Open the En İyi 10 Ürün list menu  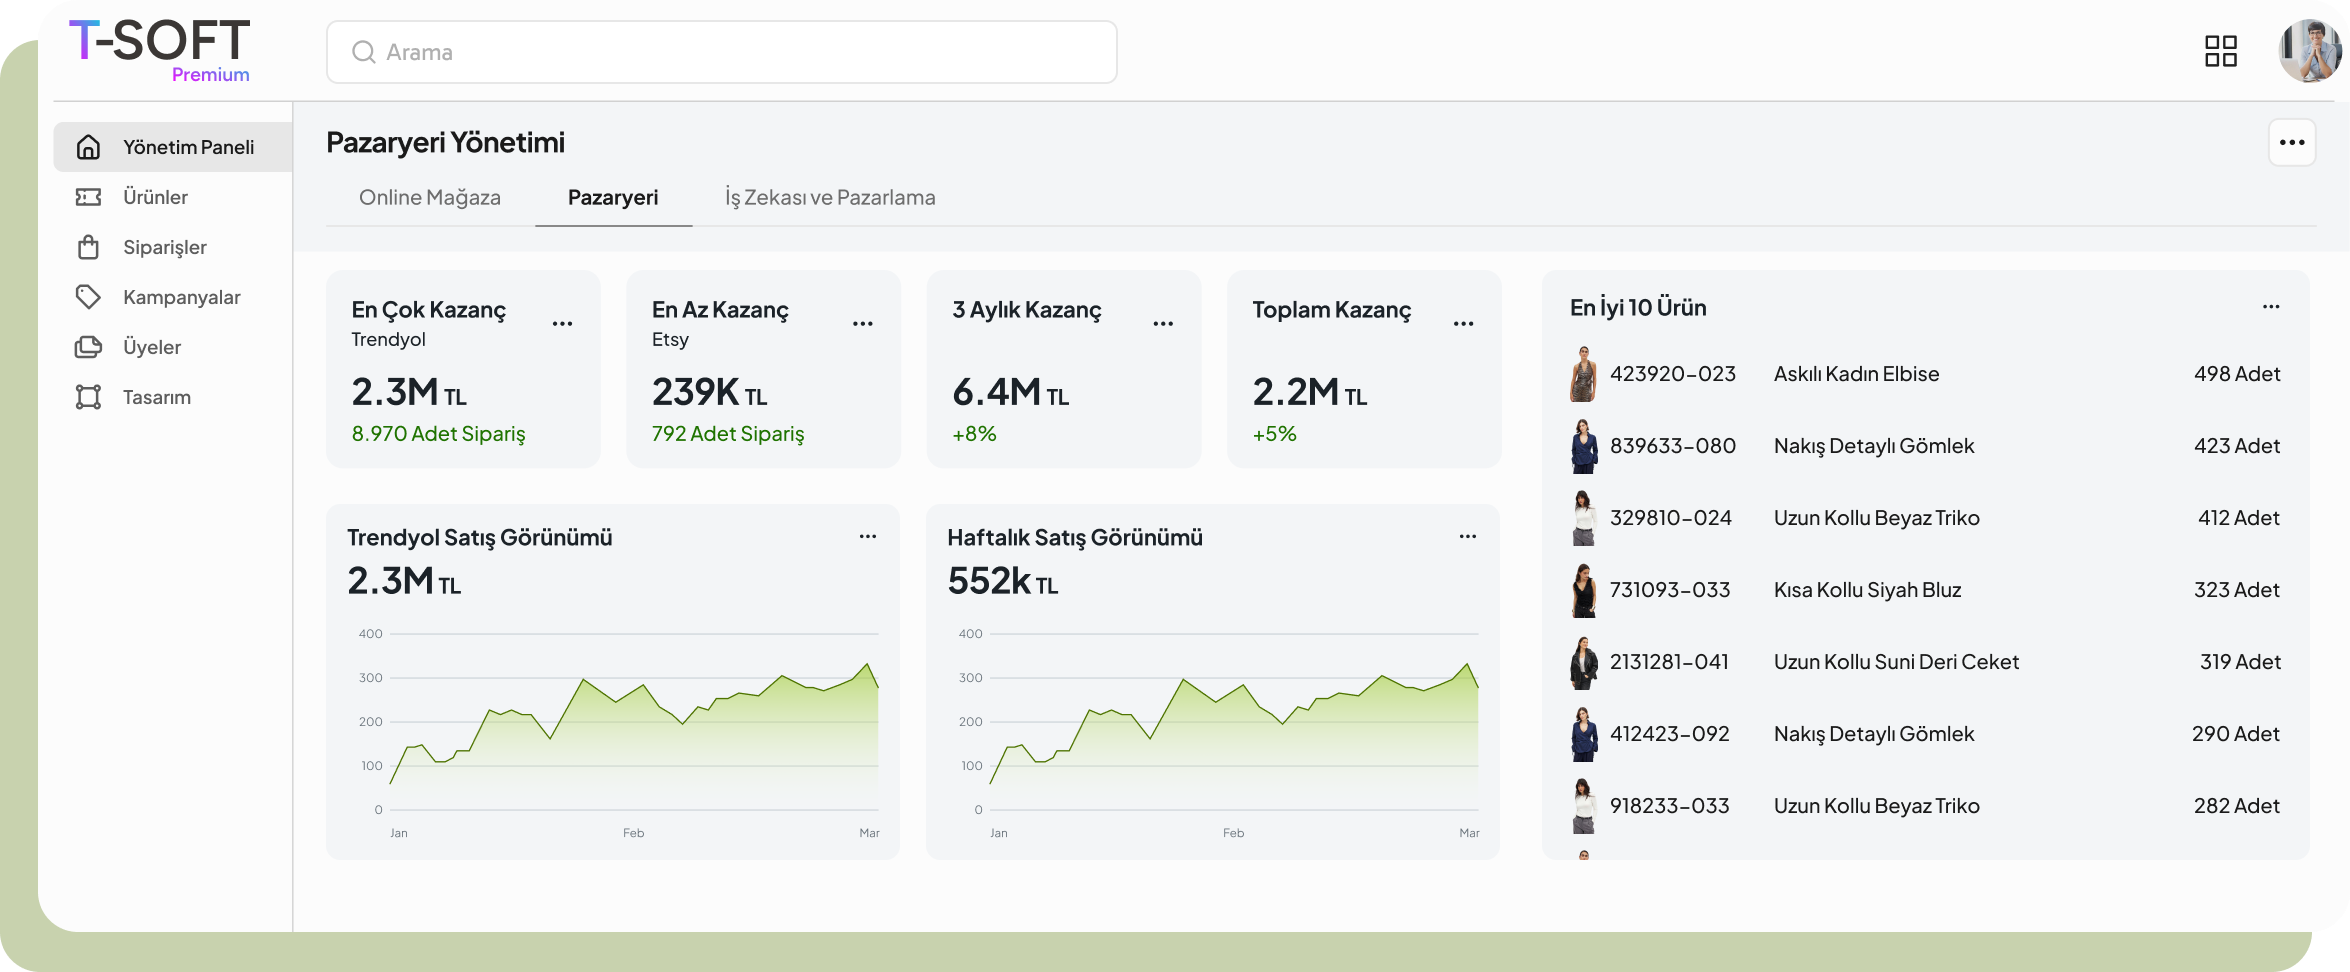coord(2271,307)
